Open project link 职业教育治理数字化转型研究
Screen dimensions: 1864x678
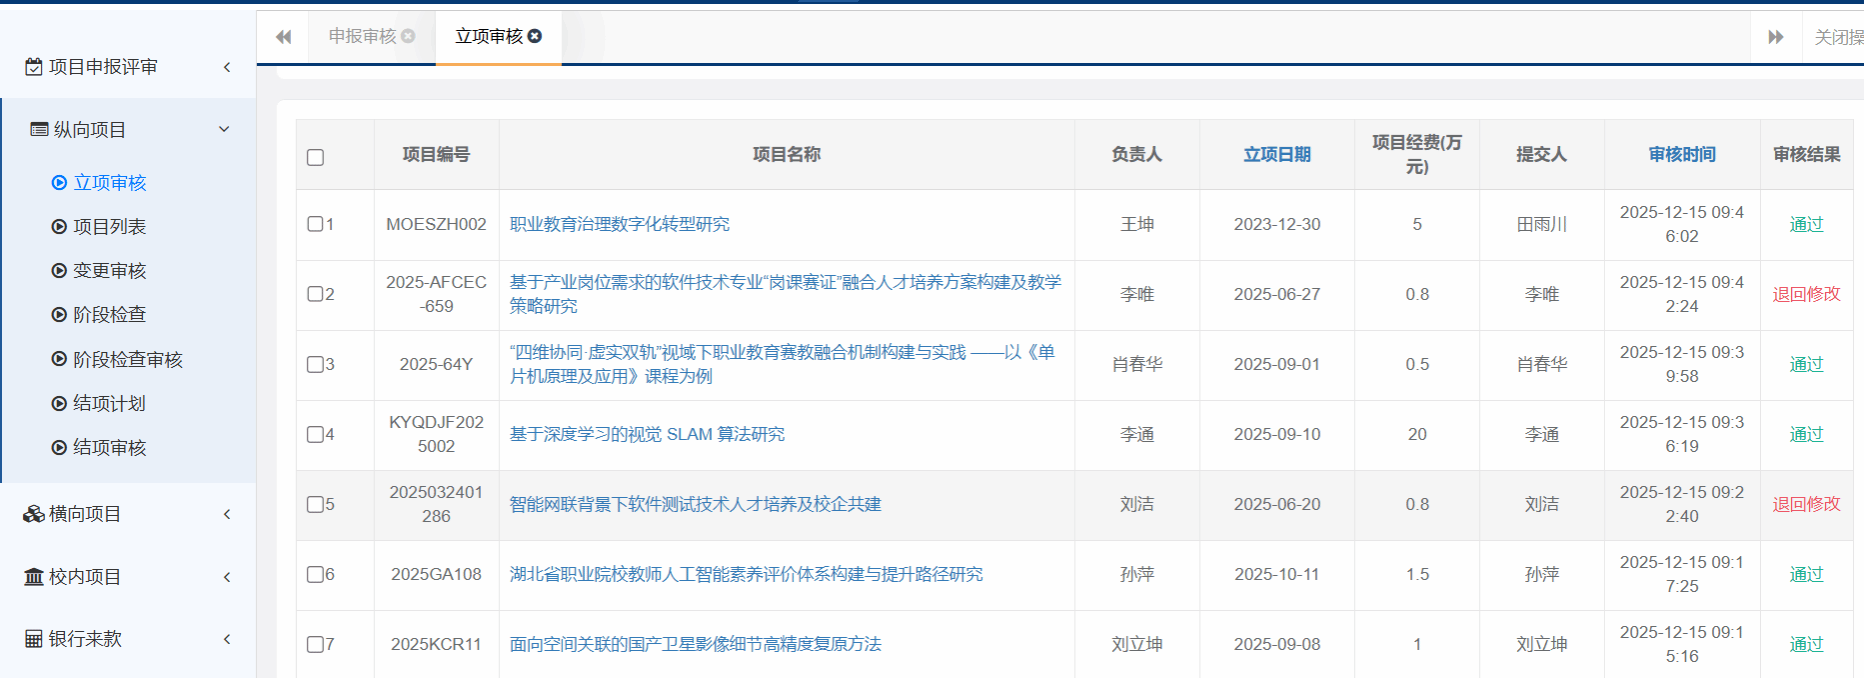click(x=619, y=224)
